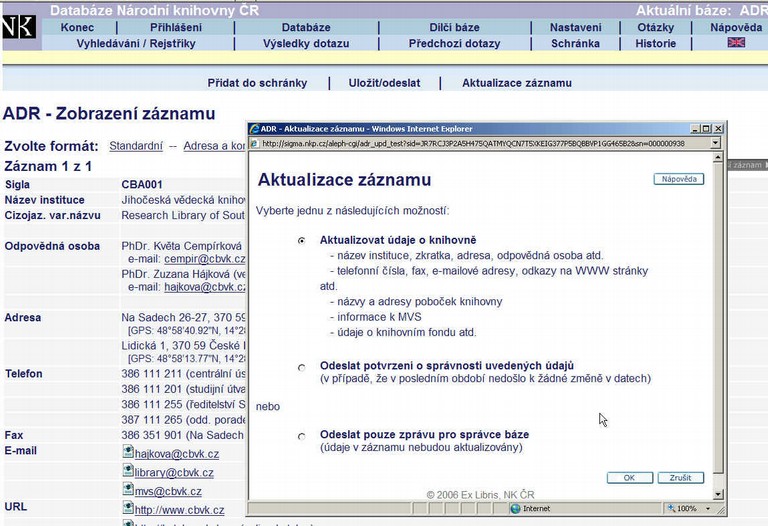768x526 pixels.
Task: Click the NK library logo
Action: (x=19, y=27)
